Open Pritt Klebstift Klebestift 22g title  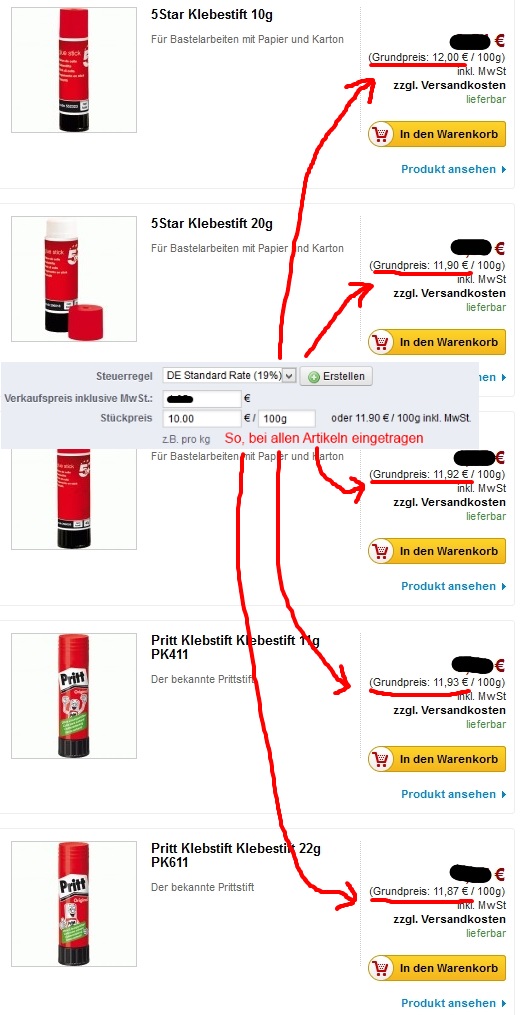click(x=236, y=856)
